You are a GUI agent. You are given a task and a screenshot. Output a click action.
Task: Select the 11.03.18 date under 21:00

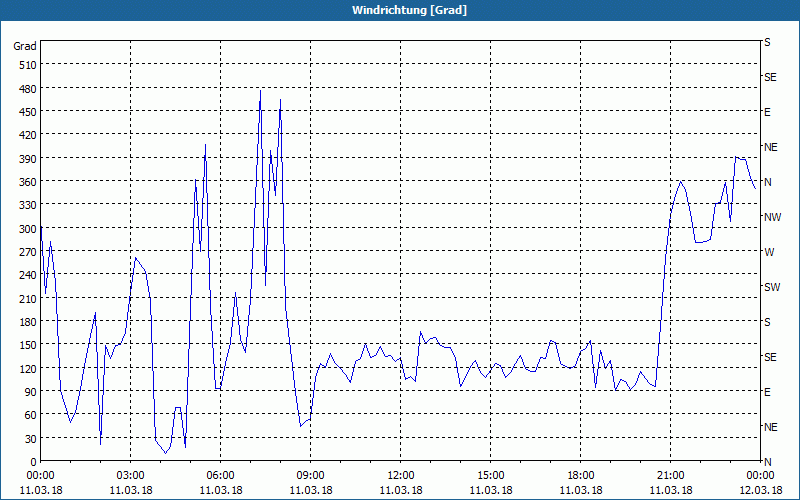pyautogui.click(x=670, y=490)
